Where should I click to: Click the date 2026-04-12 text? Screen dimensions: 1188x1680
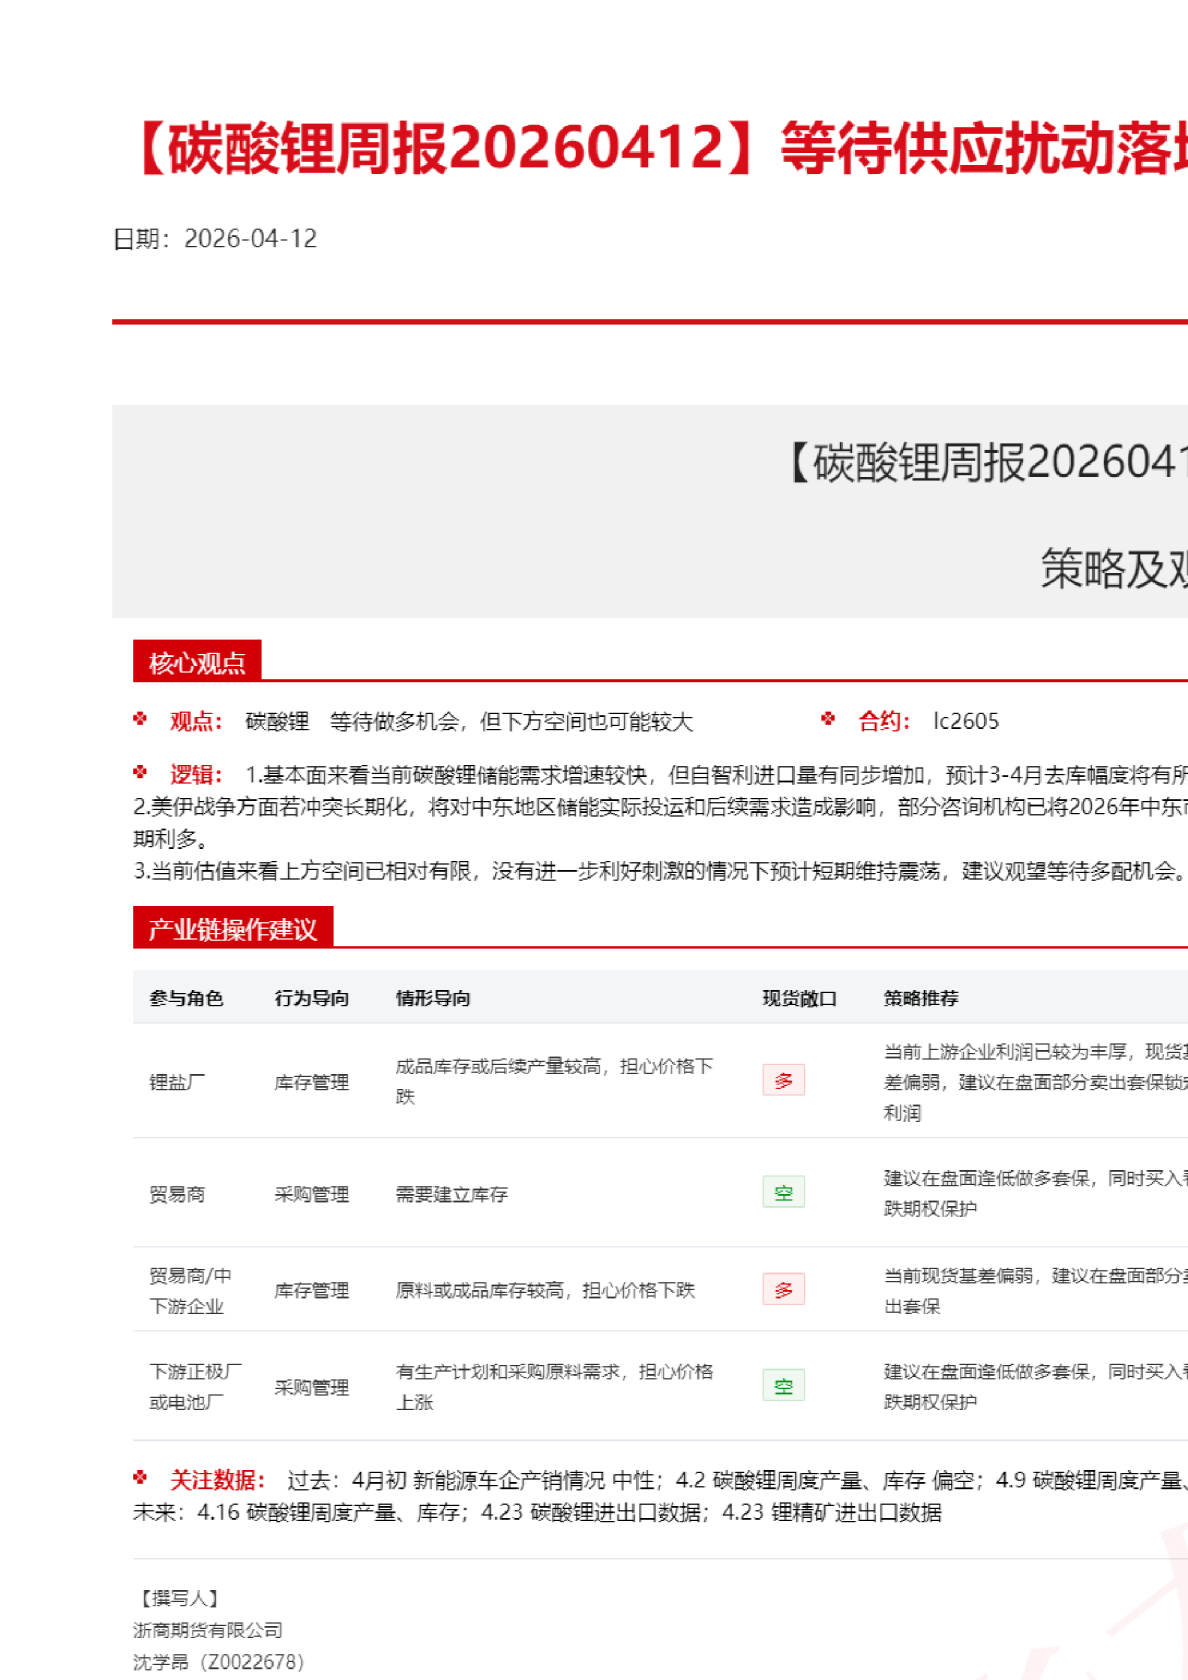(x=250, y=239)
